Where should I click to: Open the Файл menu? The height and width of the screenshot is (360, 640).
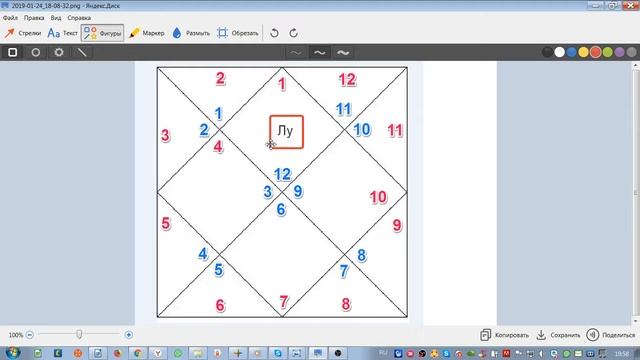[x=10, y=18]
